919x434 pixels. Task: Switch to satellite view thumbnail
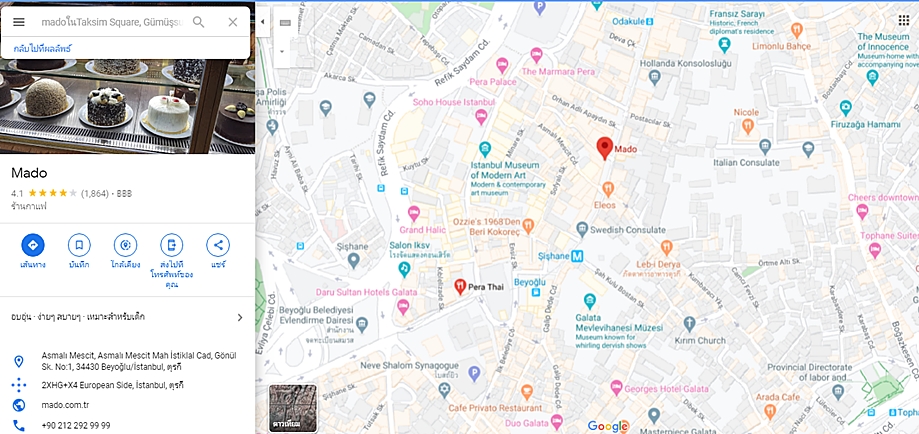point(293,408)
